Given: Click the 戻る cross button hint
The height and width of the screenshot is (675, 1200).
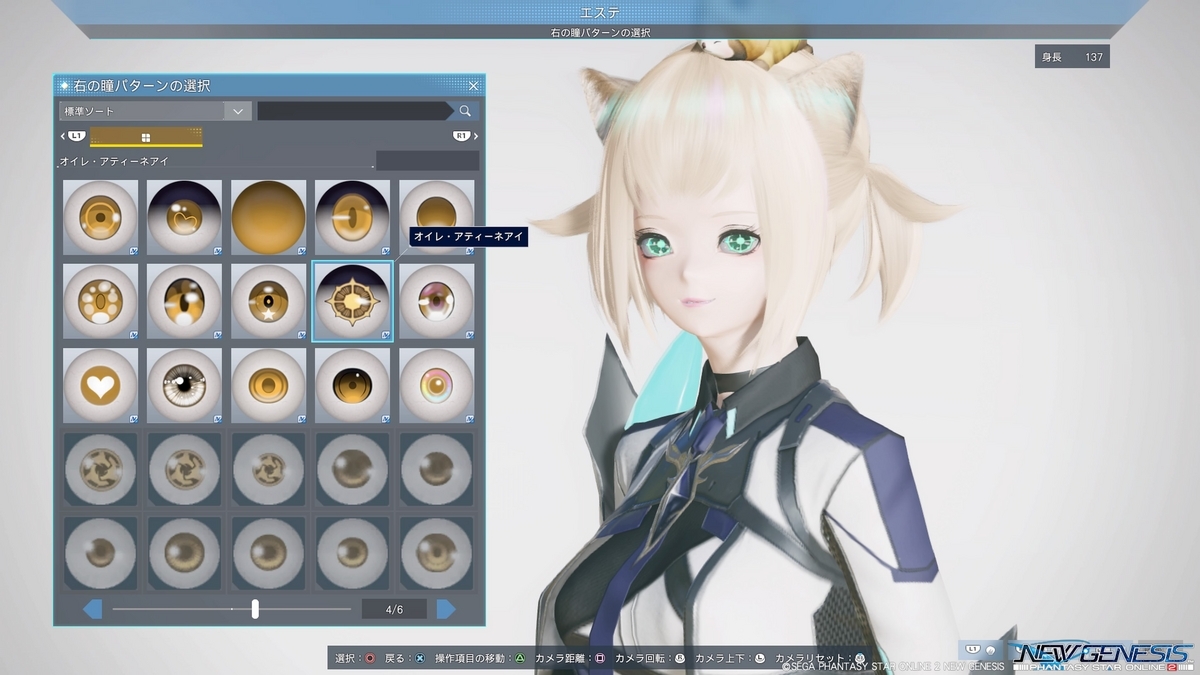Looking at the screenshot, I should (406, 659).
